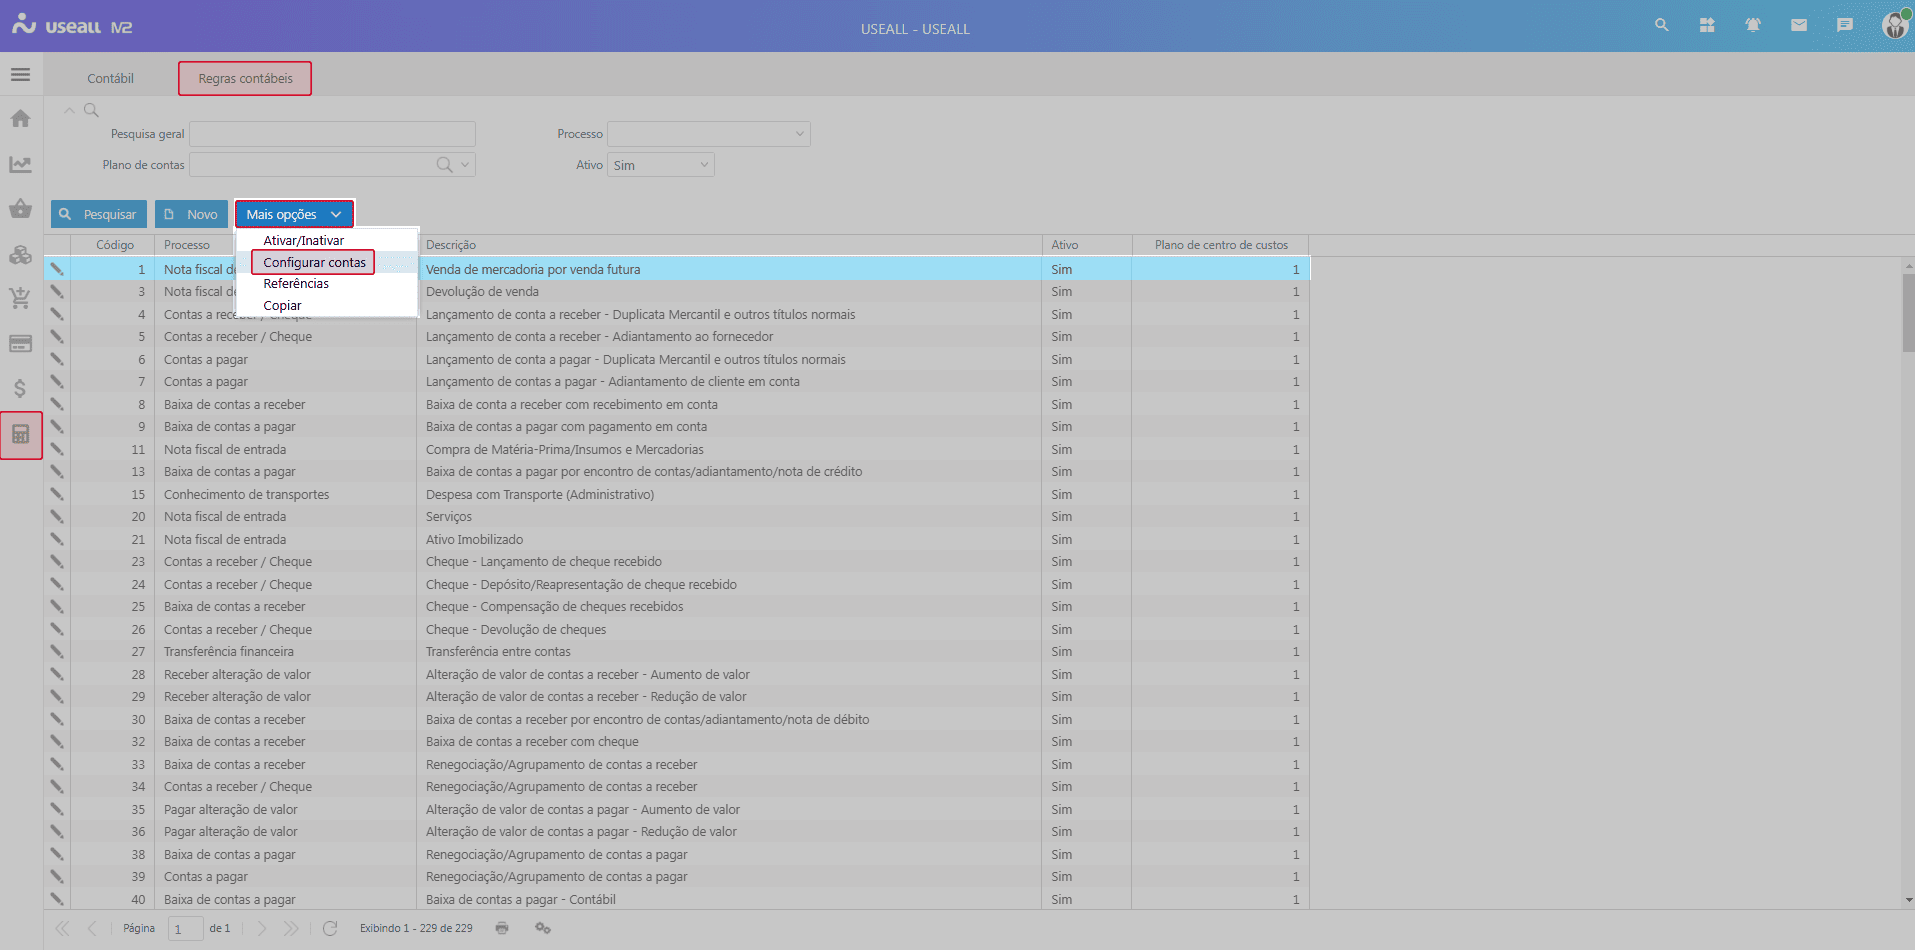Open the Mais opções dropdown

(x=294, y=213)
